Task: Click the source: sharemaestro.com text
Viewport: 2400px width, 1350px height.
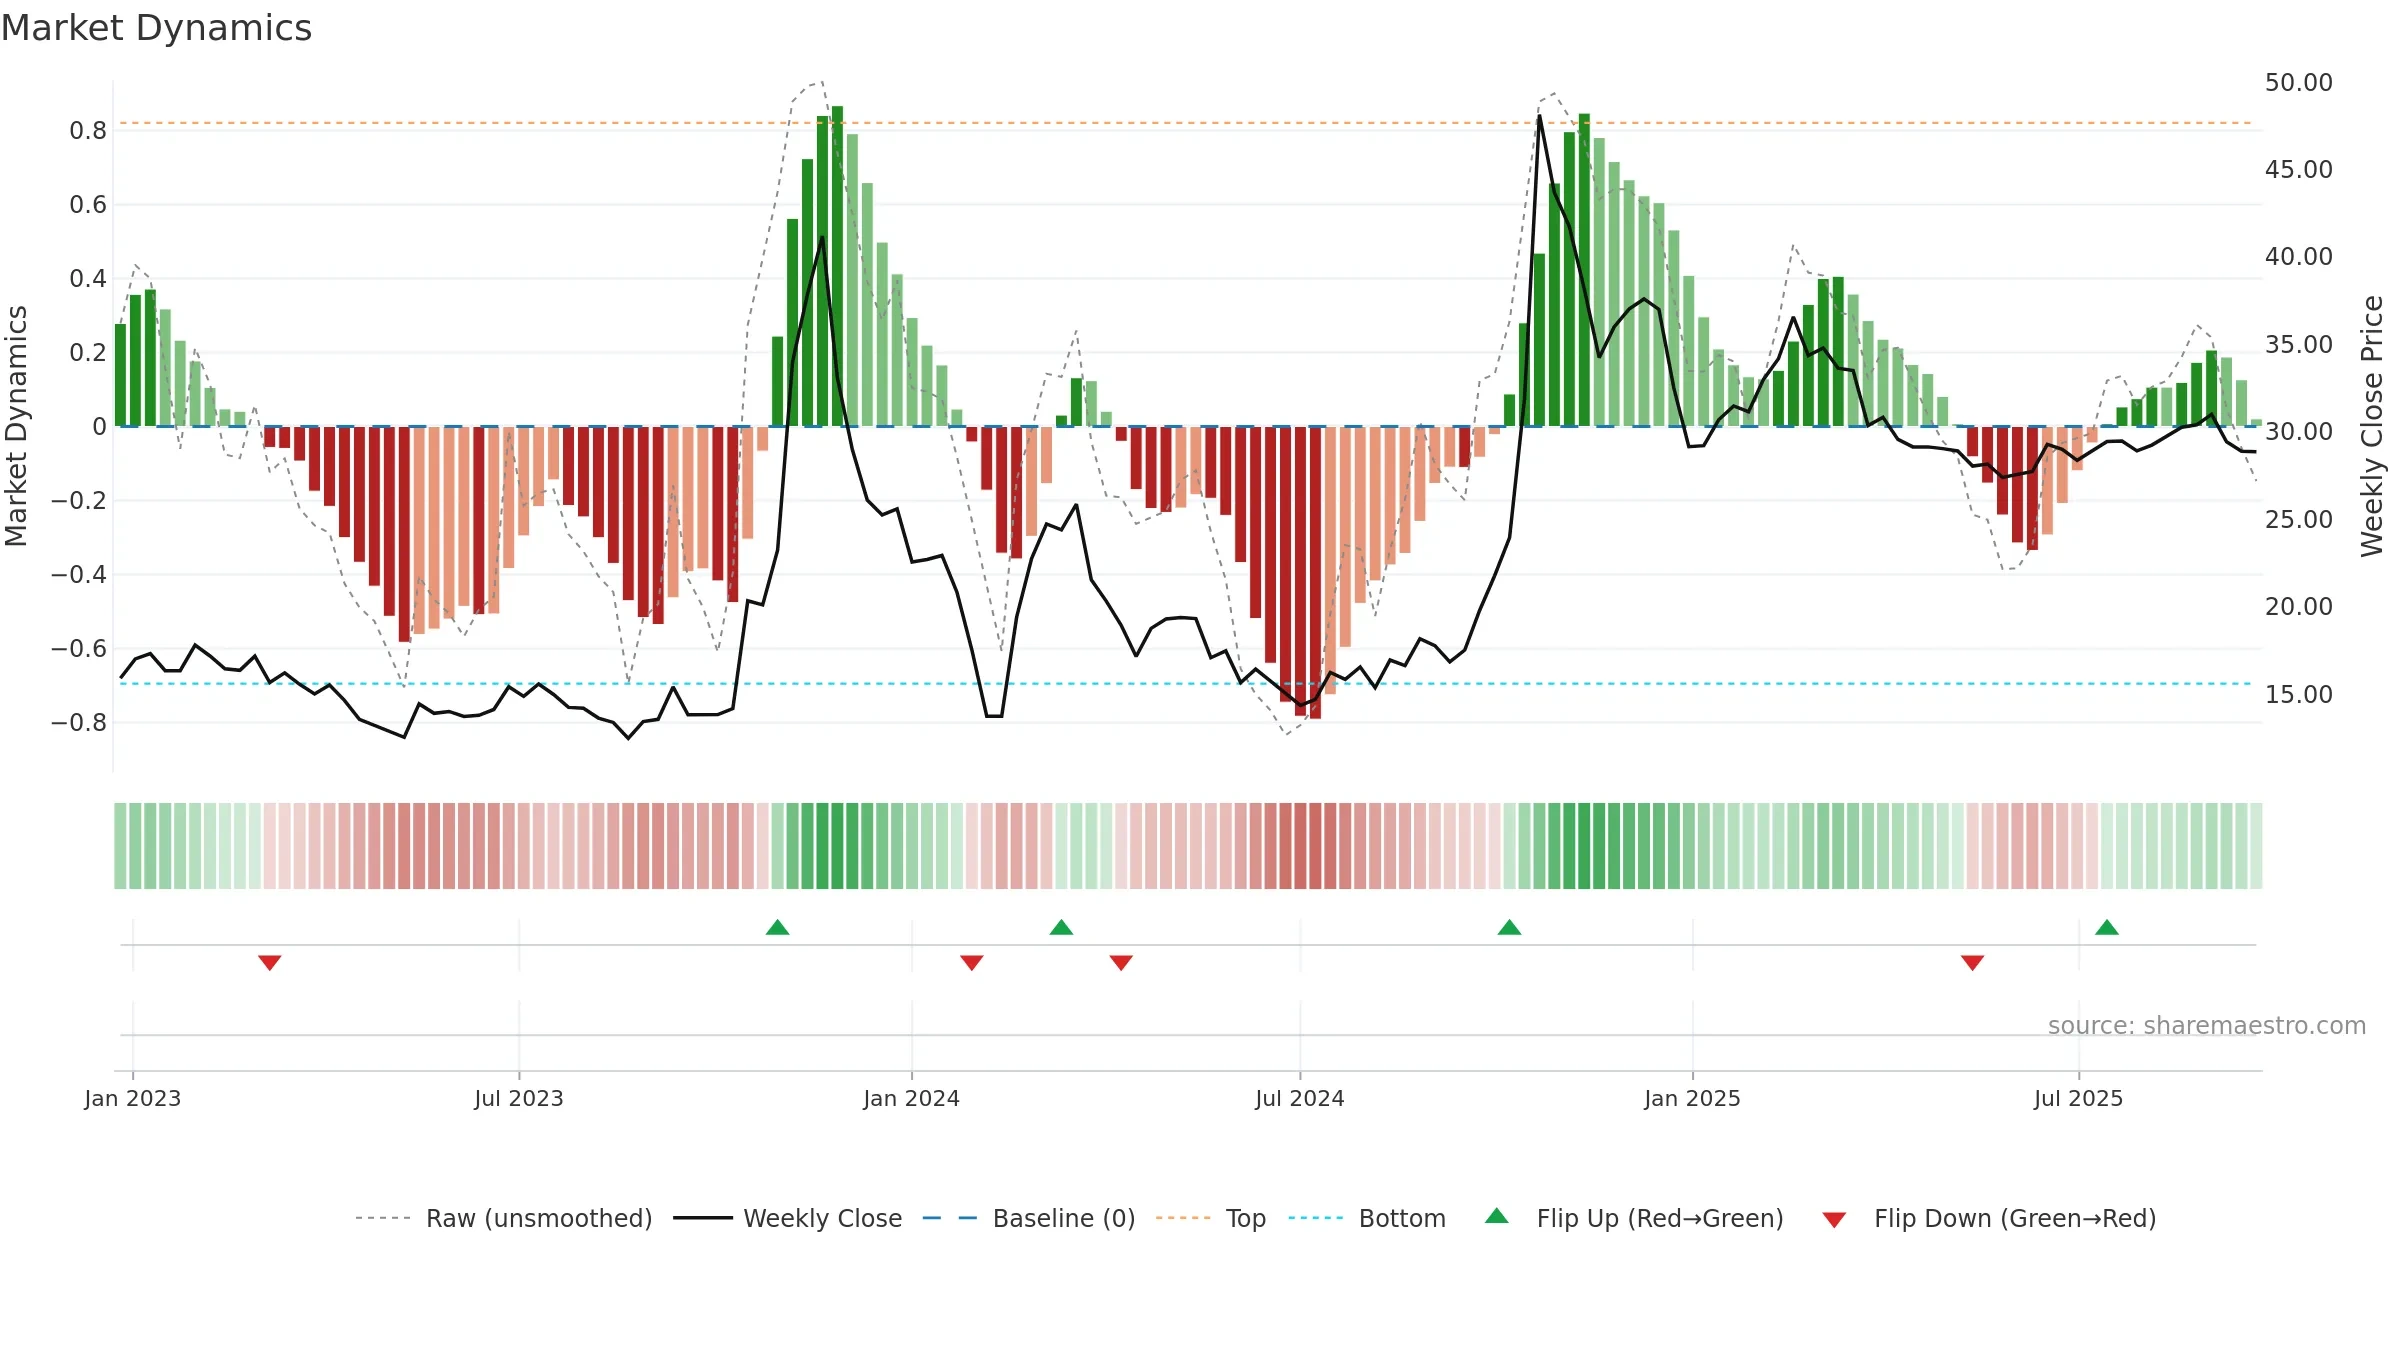Action: (x=2207, y=1026)
